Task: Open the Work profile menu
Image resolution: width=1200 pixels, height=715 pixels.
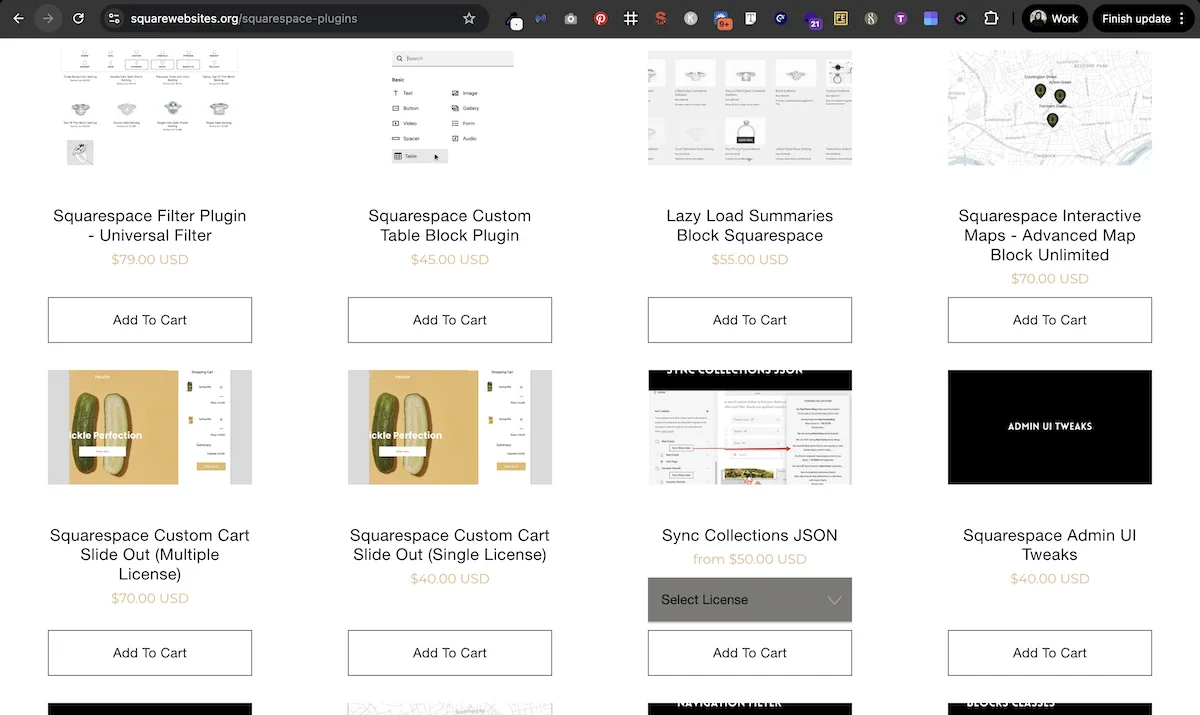Action: point(1054,18)
